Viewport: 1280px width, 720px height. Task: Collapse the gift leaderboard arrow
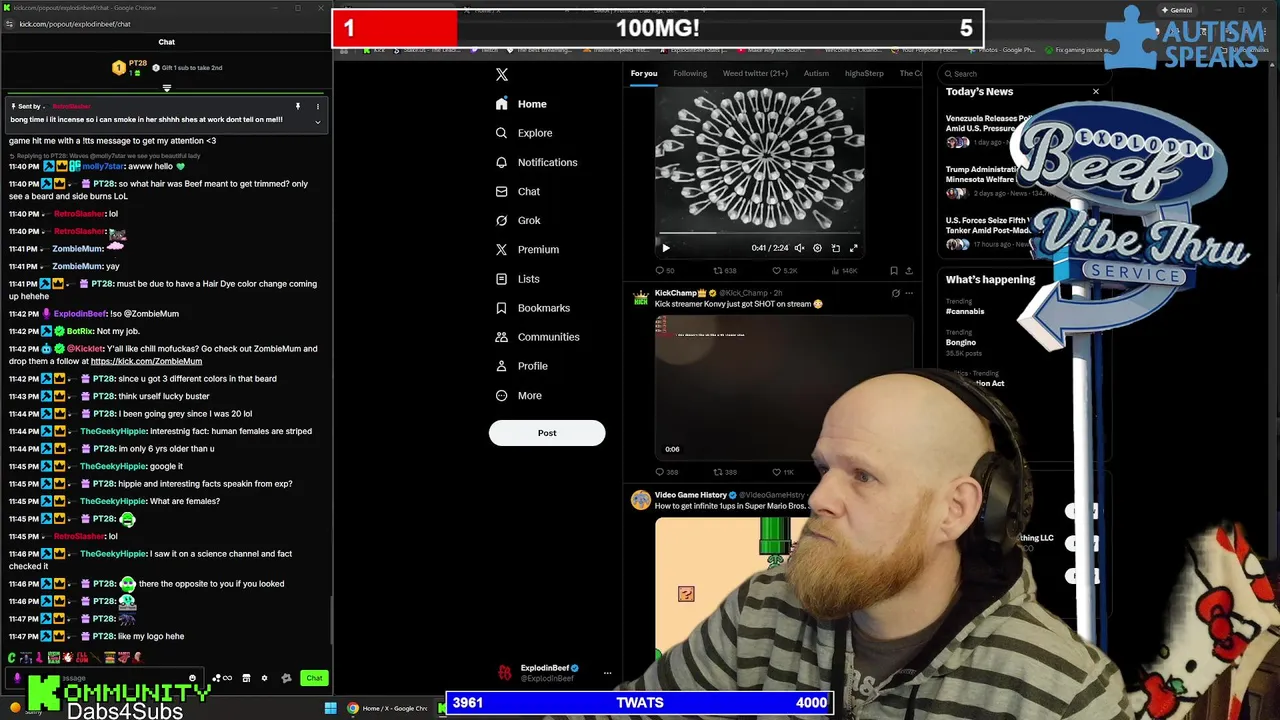(167, 88)
